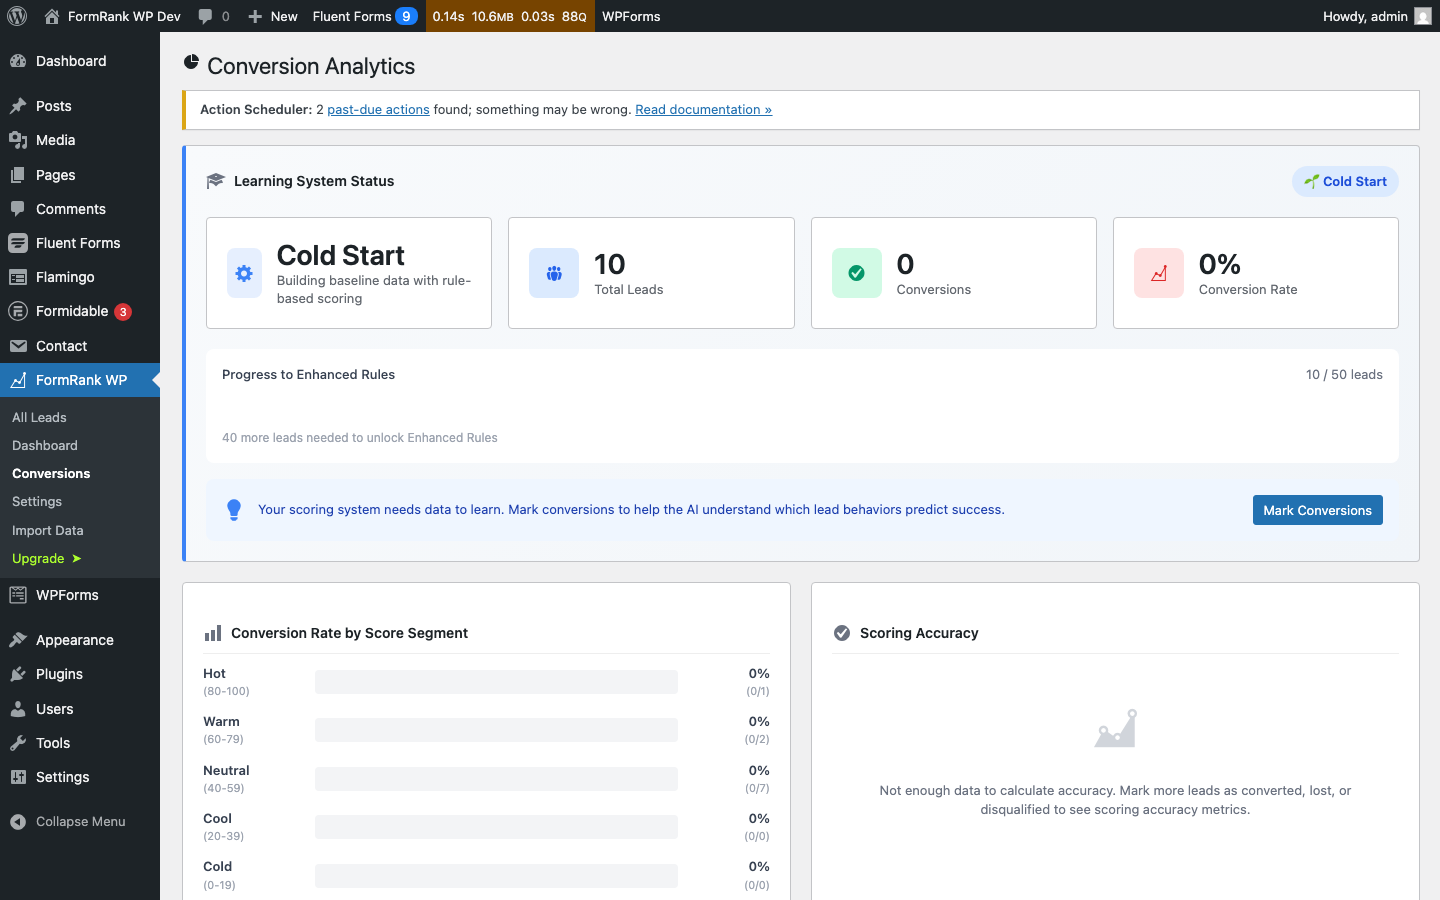
Task: Open the past-due actions link
Action: (x=378, y=110)
